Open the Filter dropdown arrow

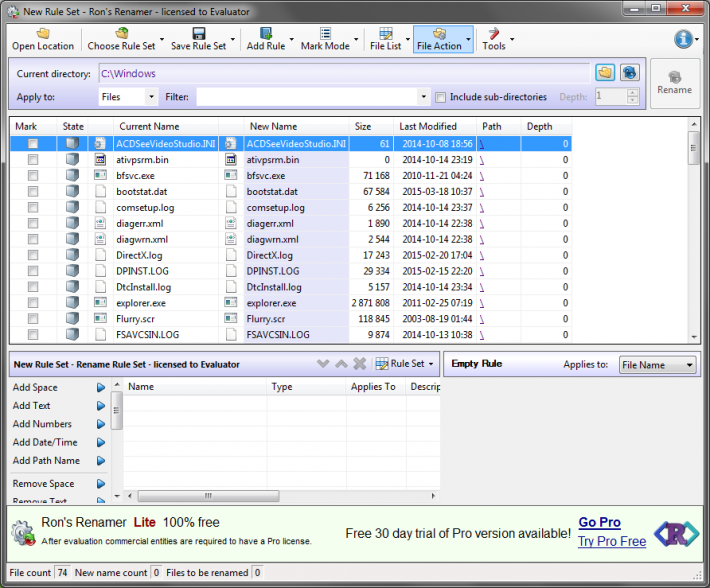(x=423, y=97)
